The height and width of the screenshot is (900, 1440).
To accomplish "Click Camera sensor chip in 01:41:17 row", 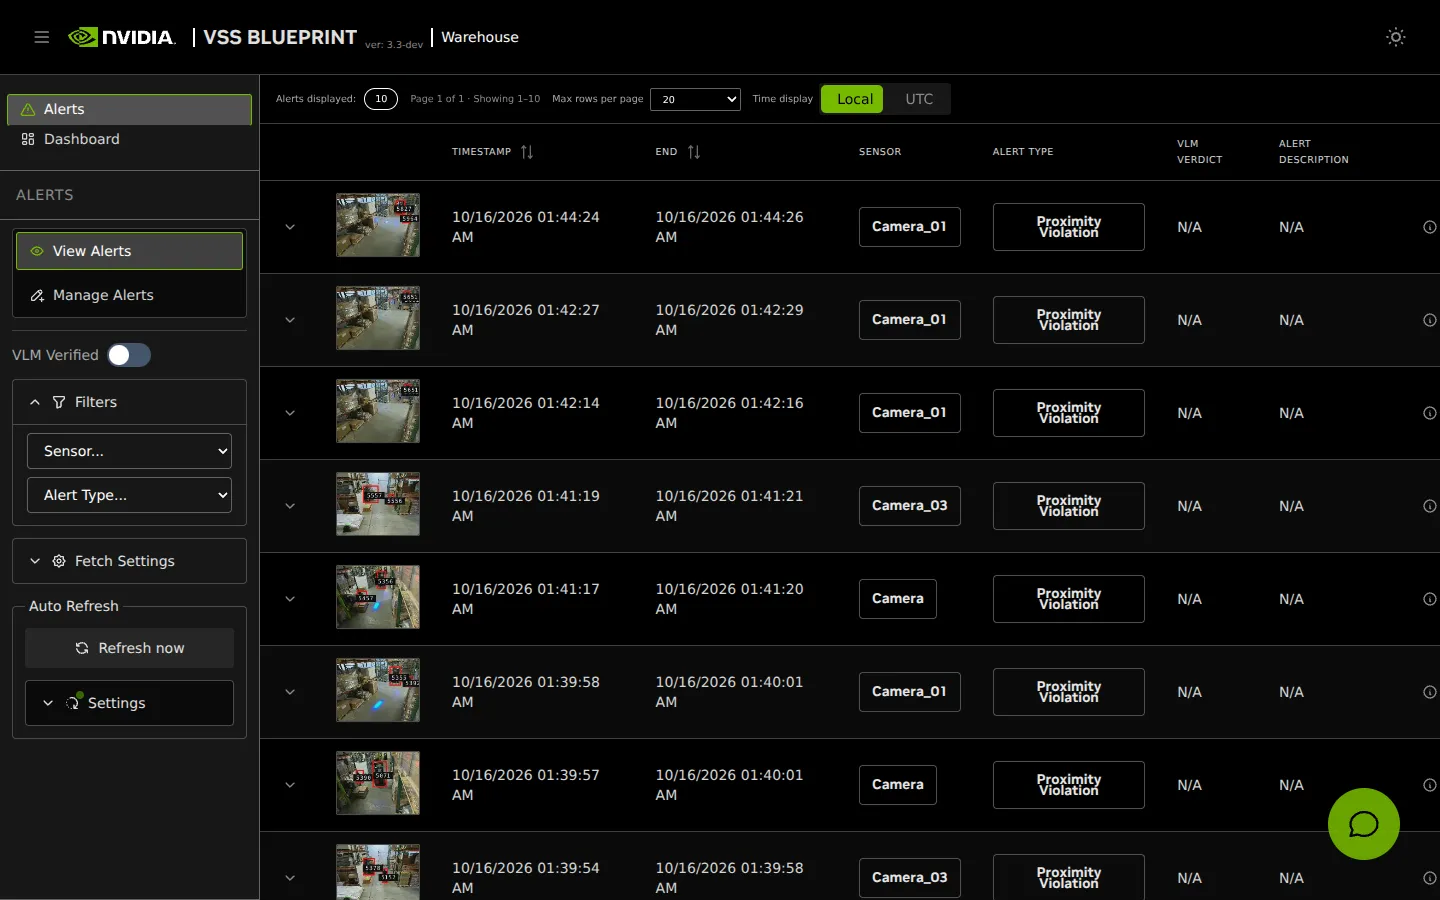I will 897,599.
